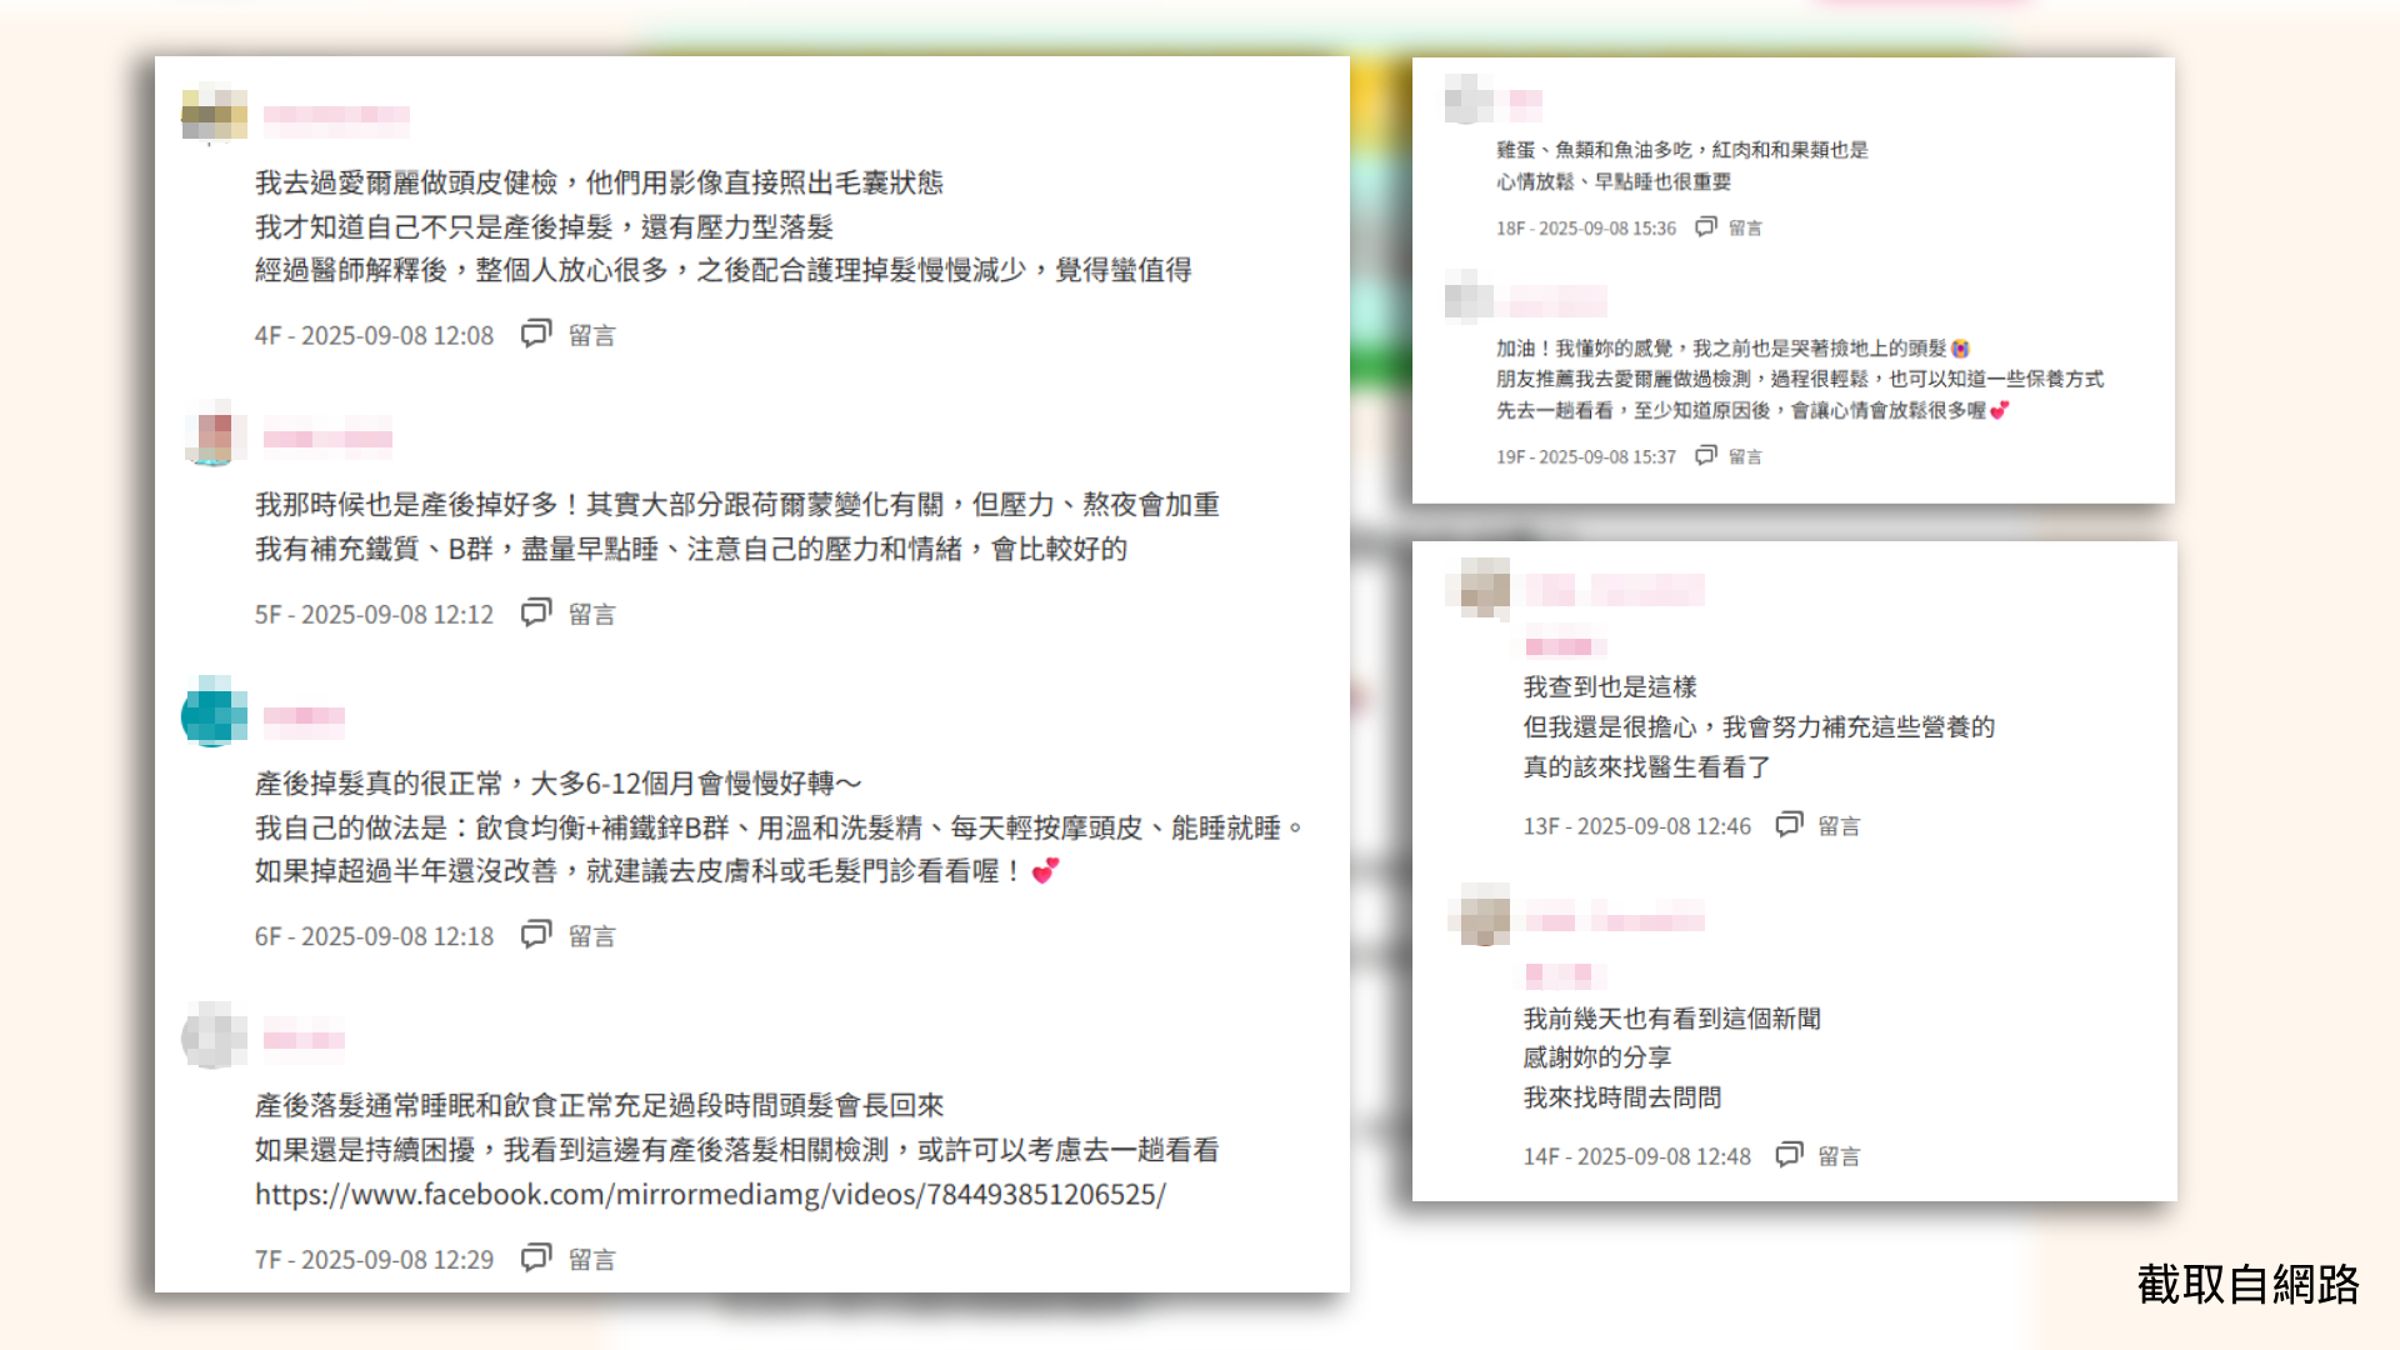
Task: Click the comment bubble icon on floor 13F
Action: tap(1788, 825)
